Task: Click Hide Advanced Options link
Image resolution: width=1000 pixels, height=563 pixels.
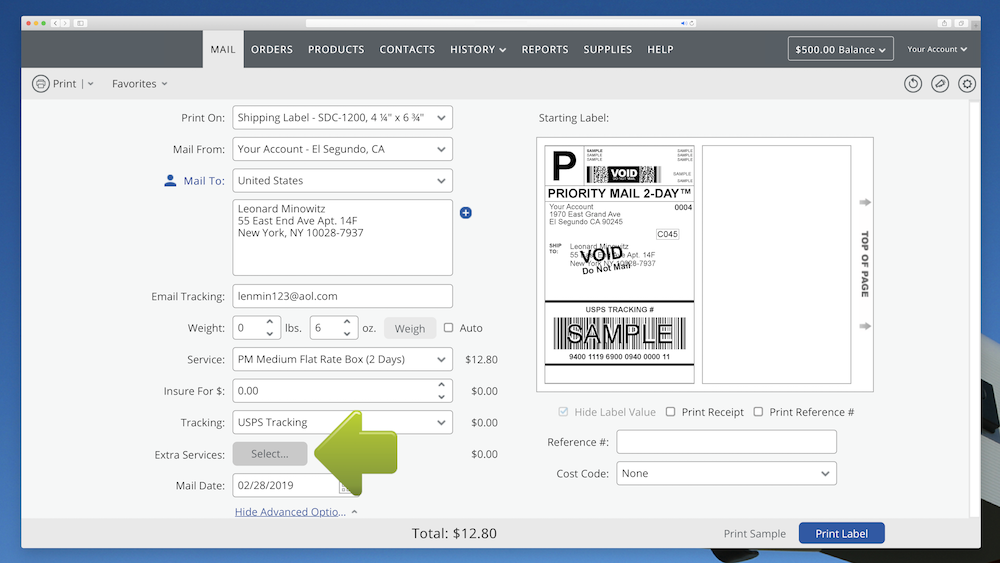Action: click(290, 511)
